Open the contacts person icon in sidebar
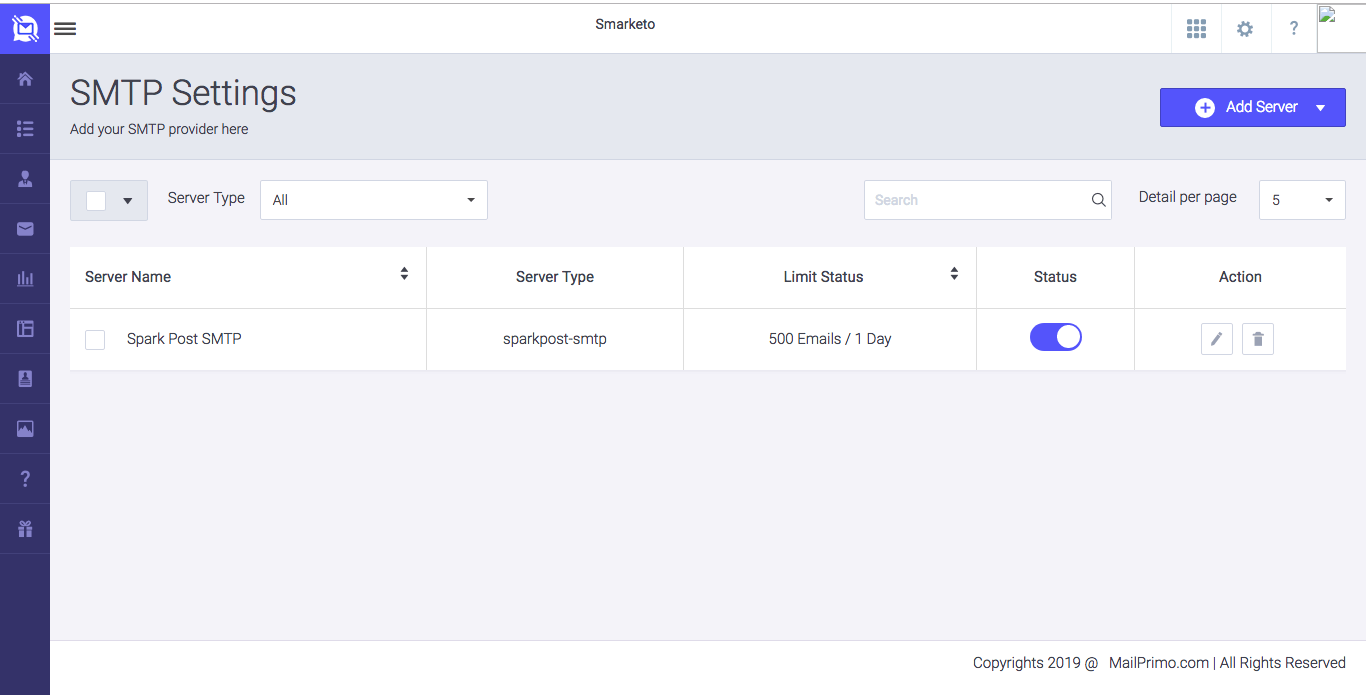1366x695 pixels. 25,179
